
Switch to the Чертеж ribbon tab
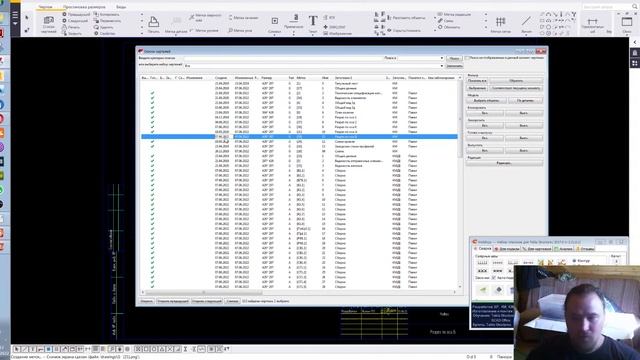tap(46, 7)
